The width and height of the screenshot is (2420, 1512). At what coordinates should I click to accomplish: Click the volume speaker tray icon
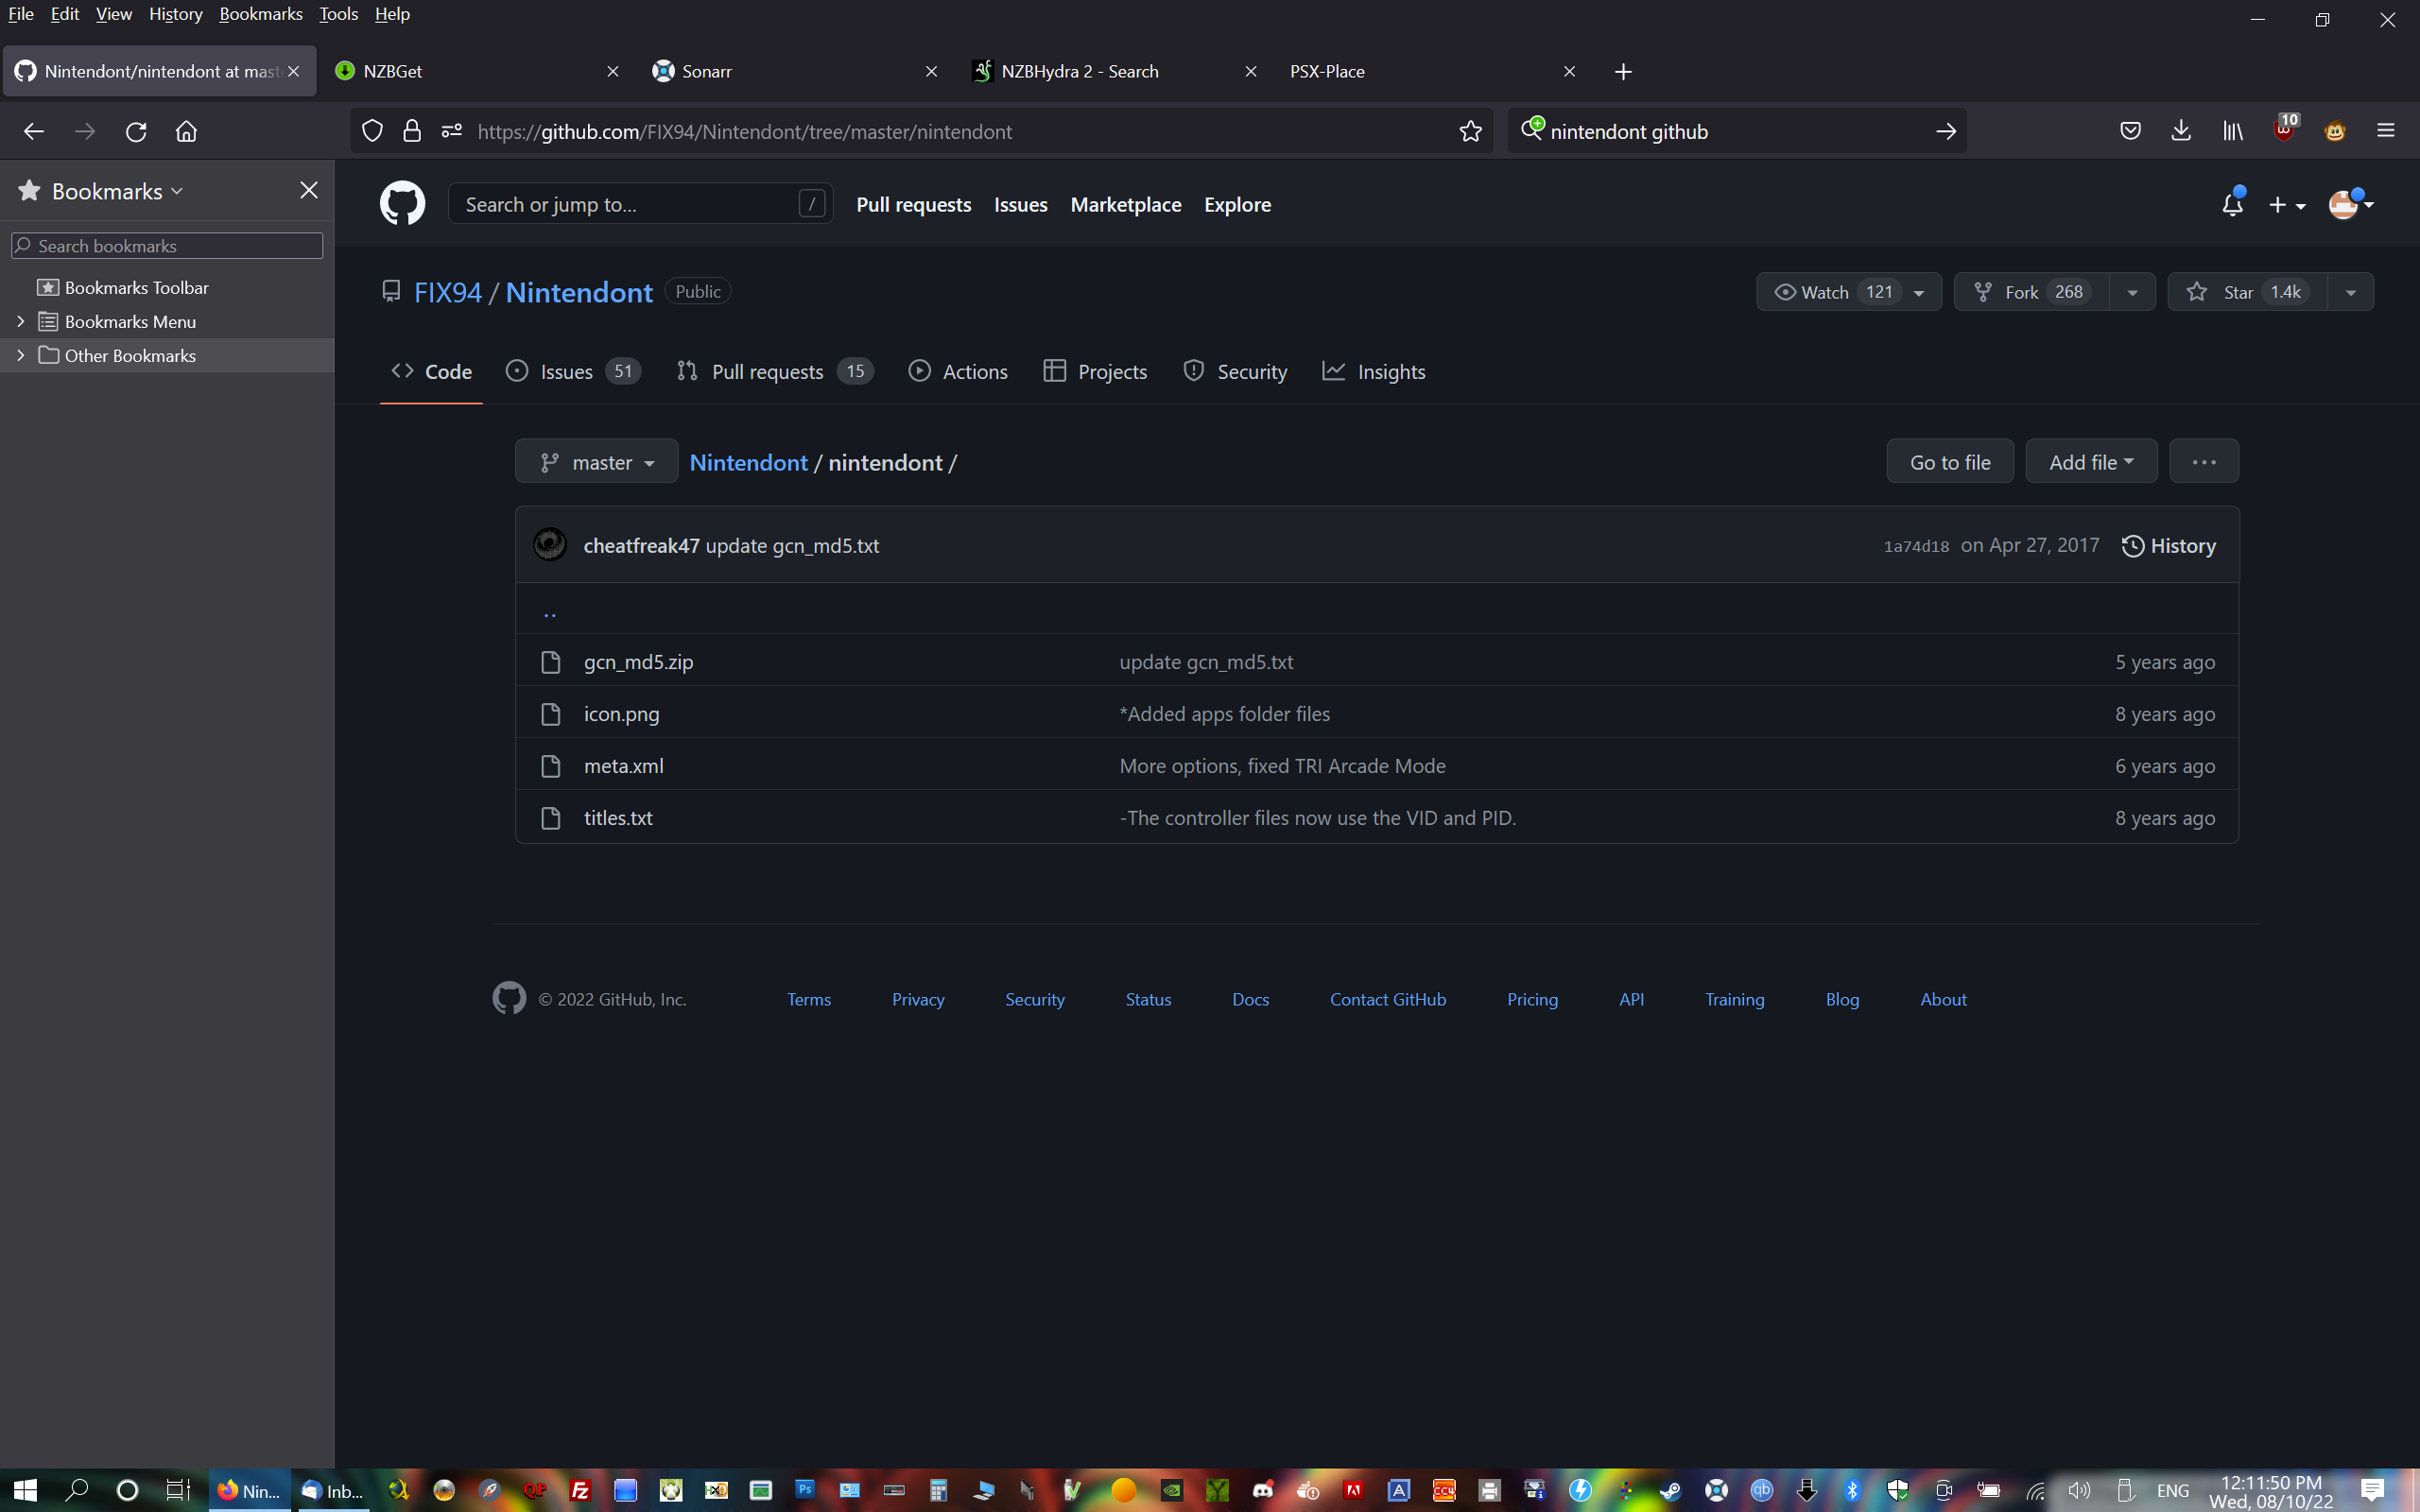click(2079, 1491)
